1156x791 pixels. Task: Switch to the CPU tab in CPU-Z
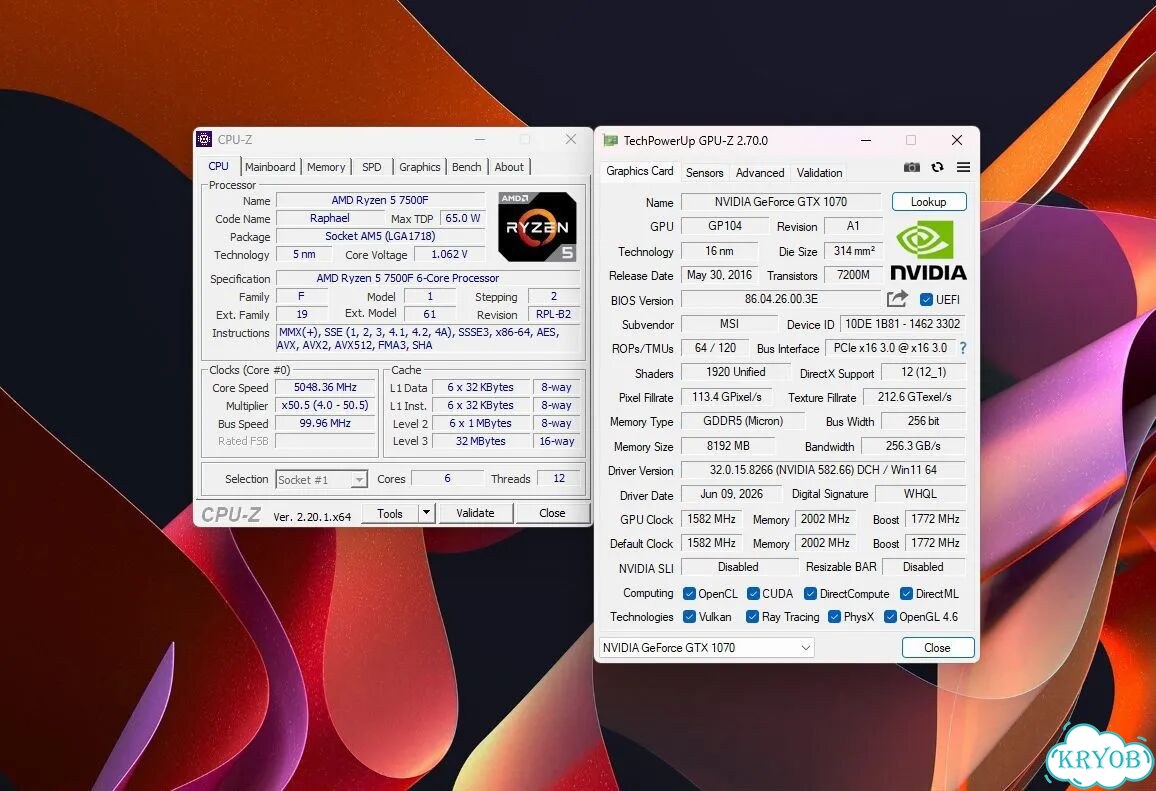tap(218, 166)
